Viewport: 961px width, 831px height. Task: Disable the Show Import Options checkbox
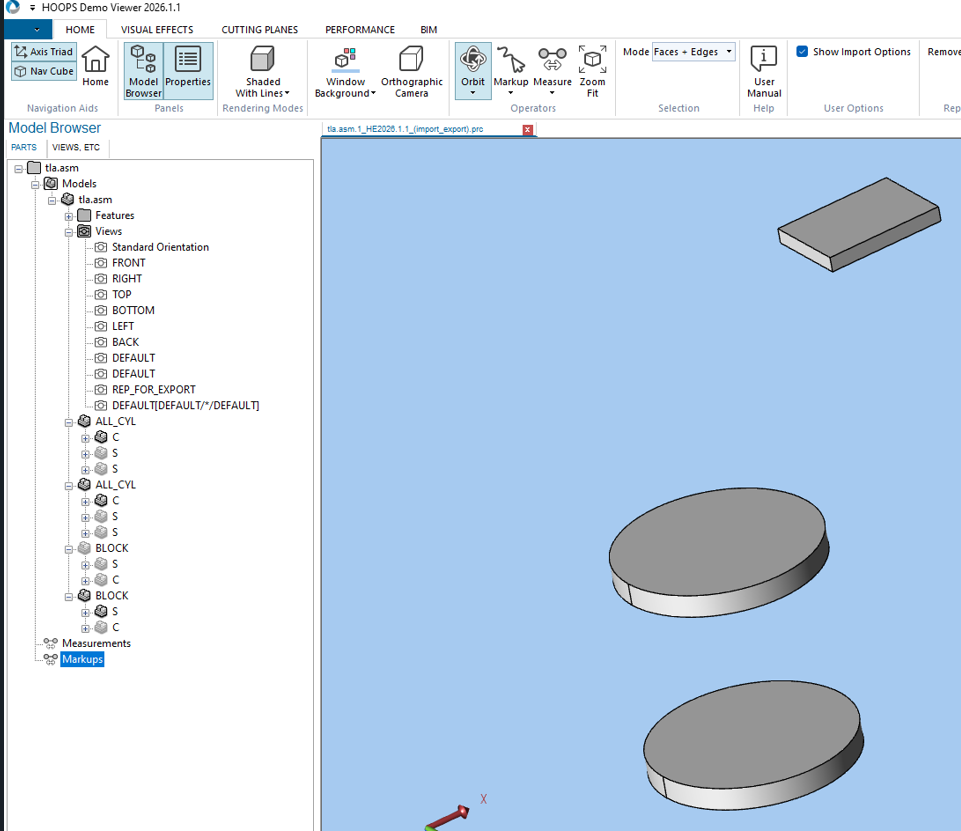pos(801,51)
